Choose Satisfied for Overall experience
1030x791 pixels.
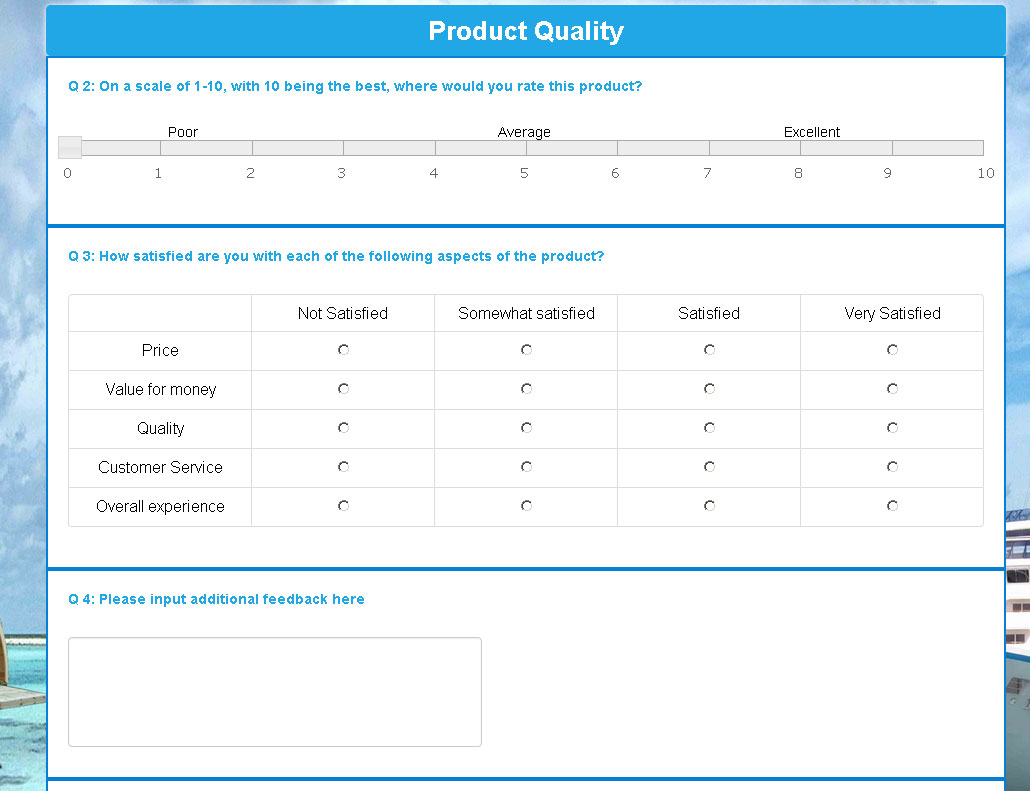point(709,506)
